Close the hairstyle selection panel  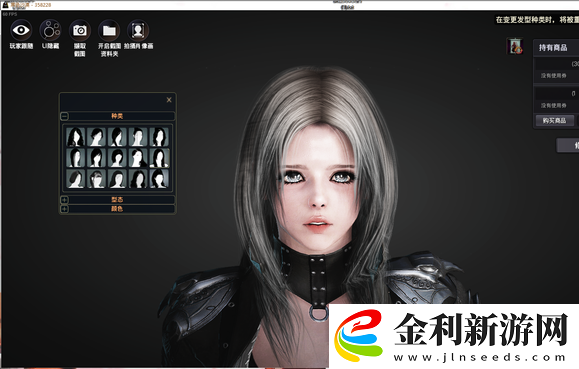click(x=169, y=100)
